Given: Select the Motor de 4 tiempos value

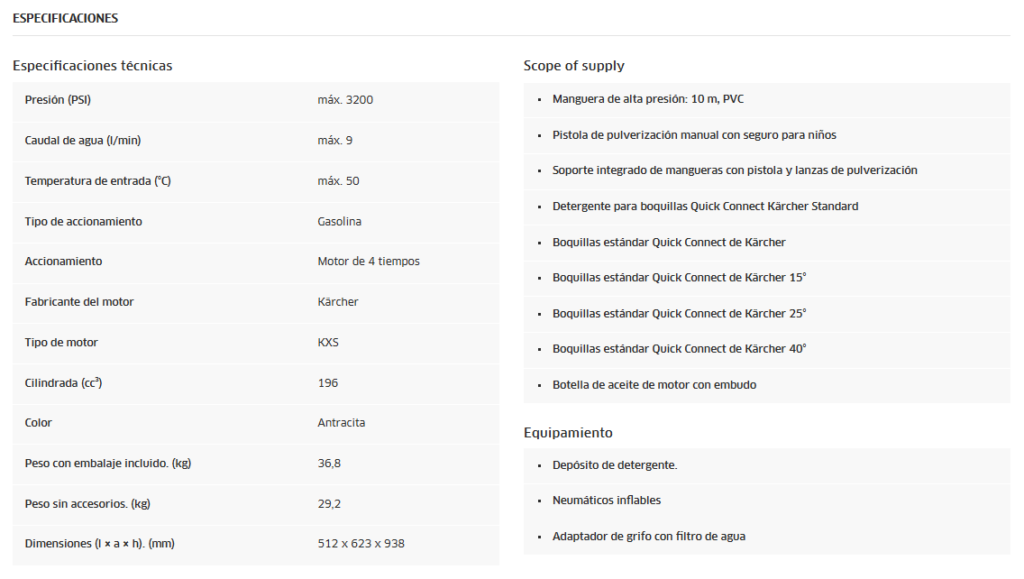Looking at the screenshot, I should tap(368, 261).
